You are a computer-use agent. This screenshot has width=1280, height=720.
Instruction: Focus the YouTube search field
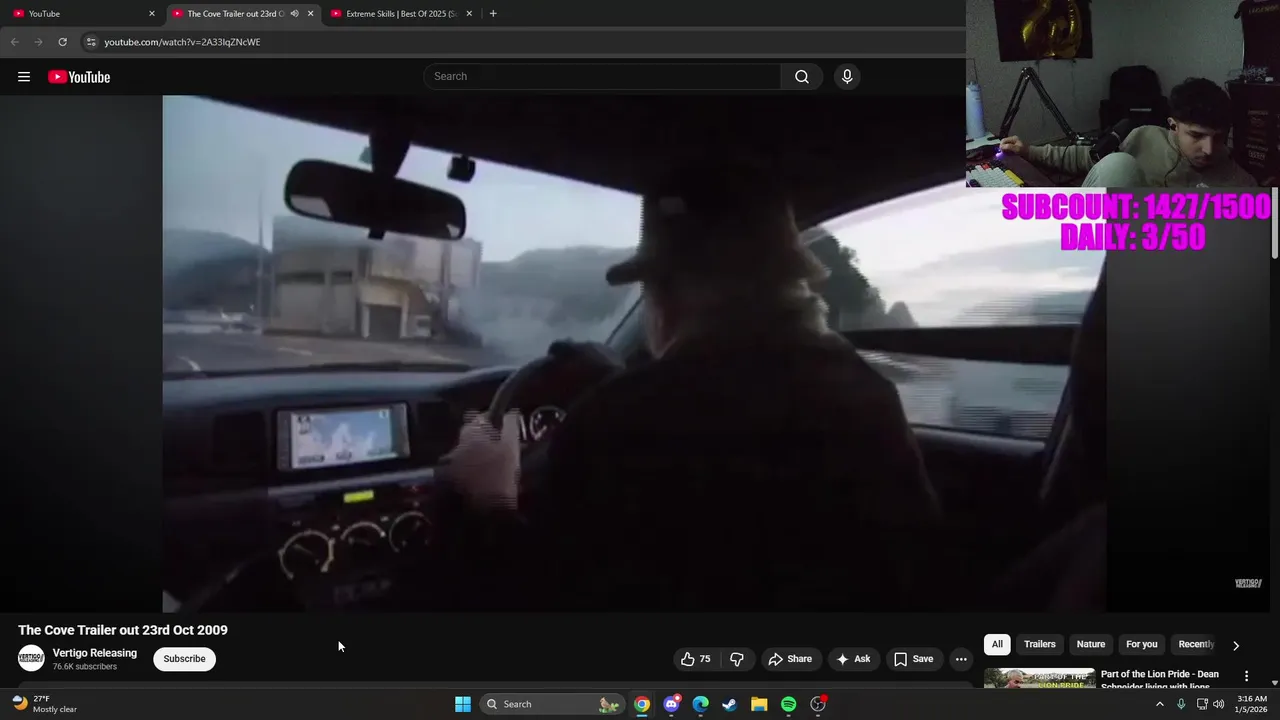coord(604,77)
